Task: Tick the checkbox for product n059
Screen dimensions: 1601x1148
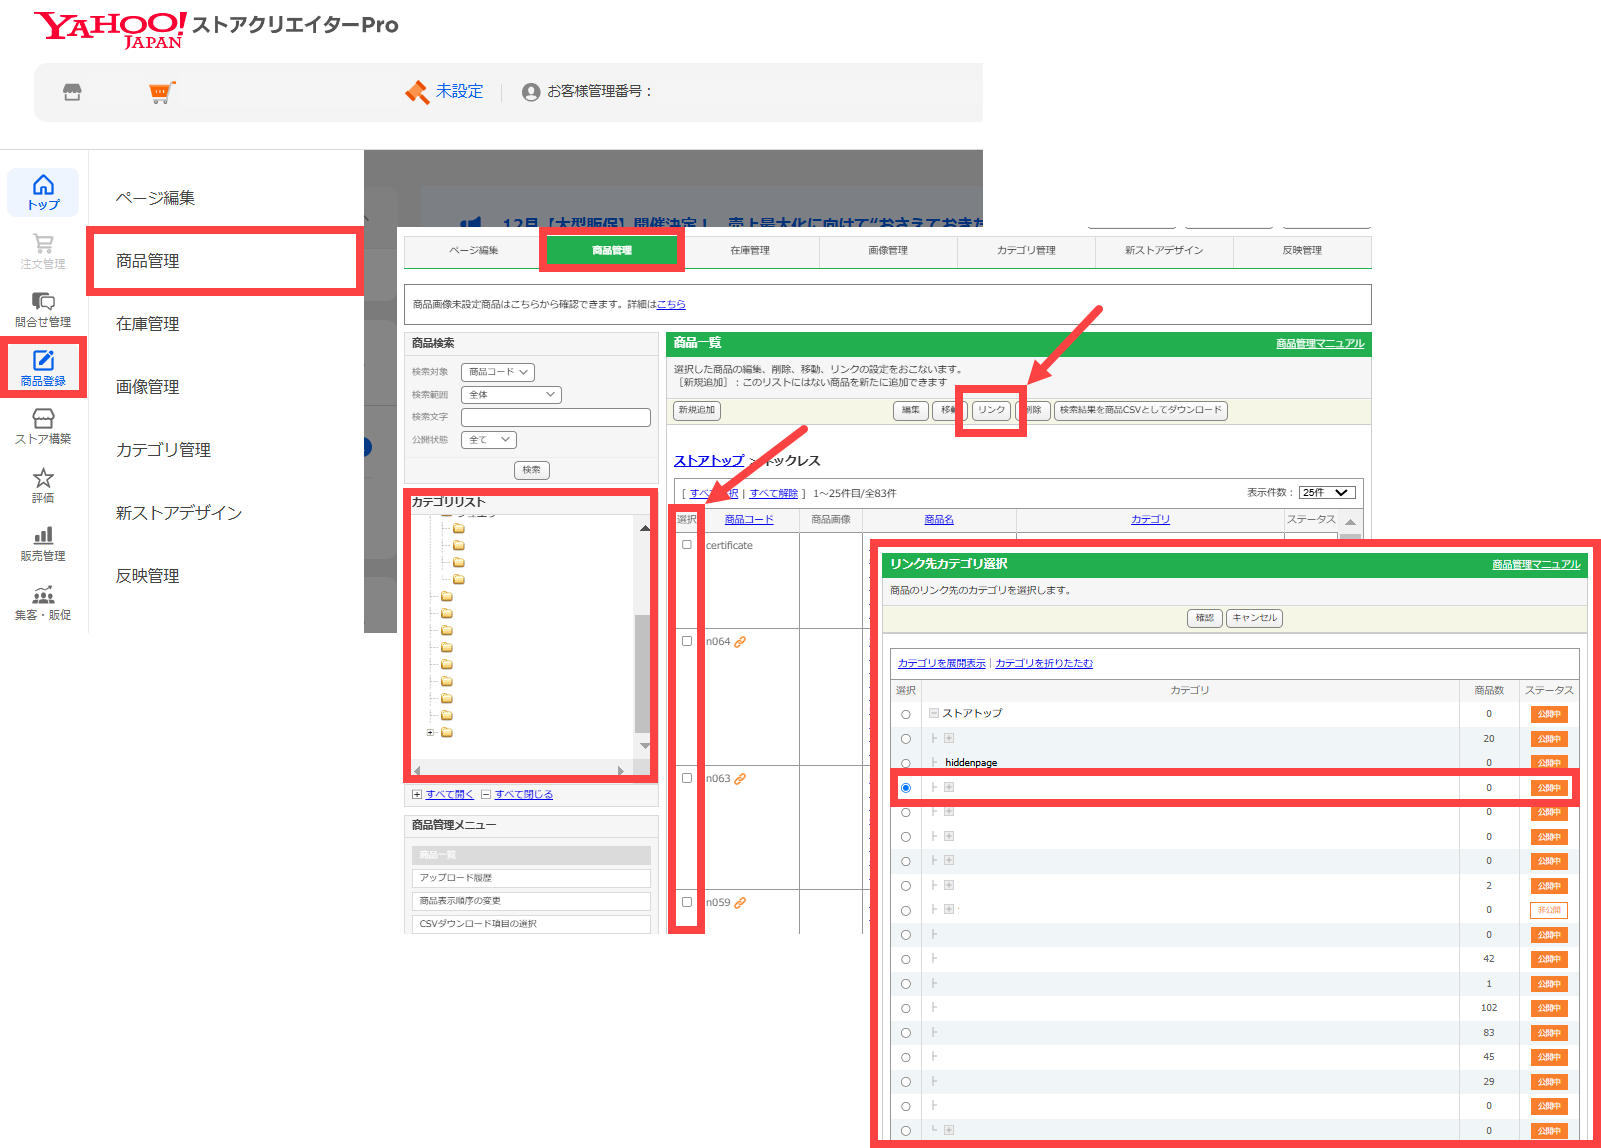Action: [x=687, y=902]
